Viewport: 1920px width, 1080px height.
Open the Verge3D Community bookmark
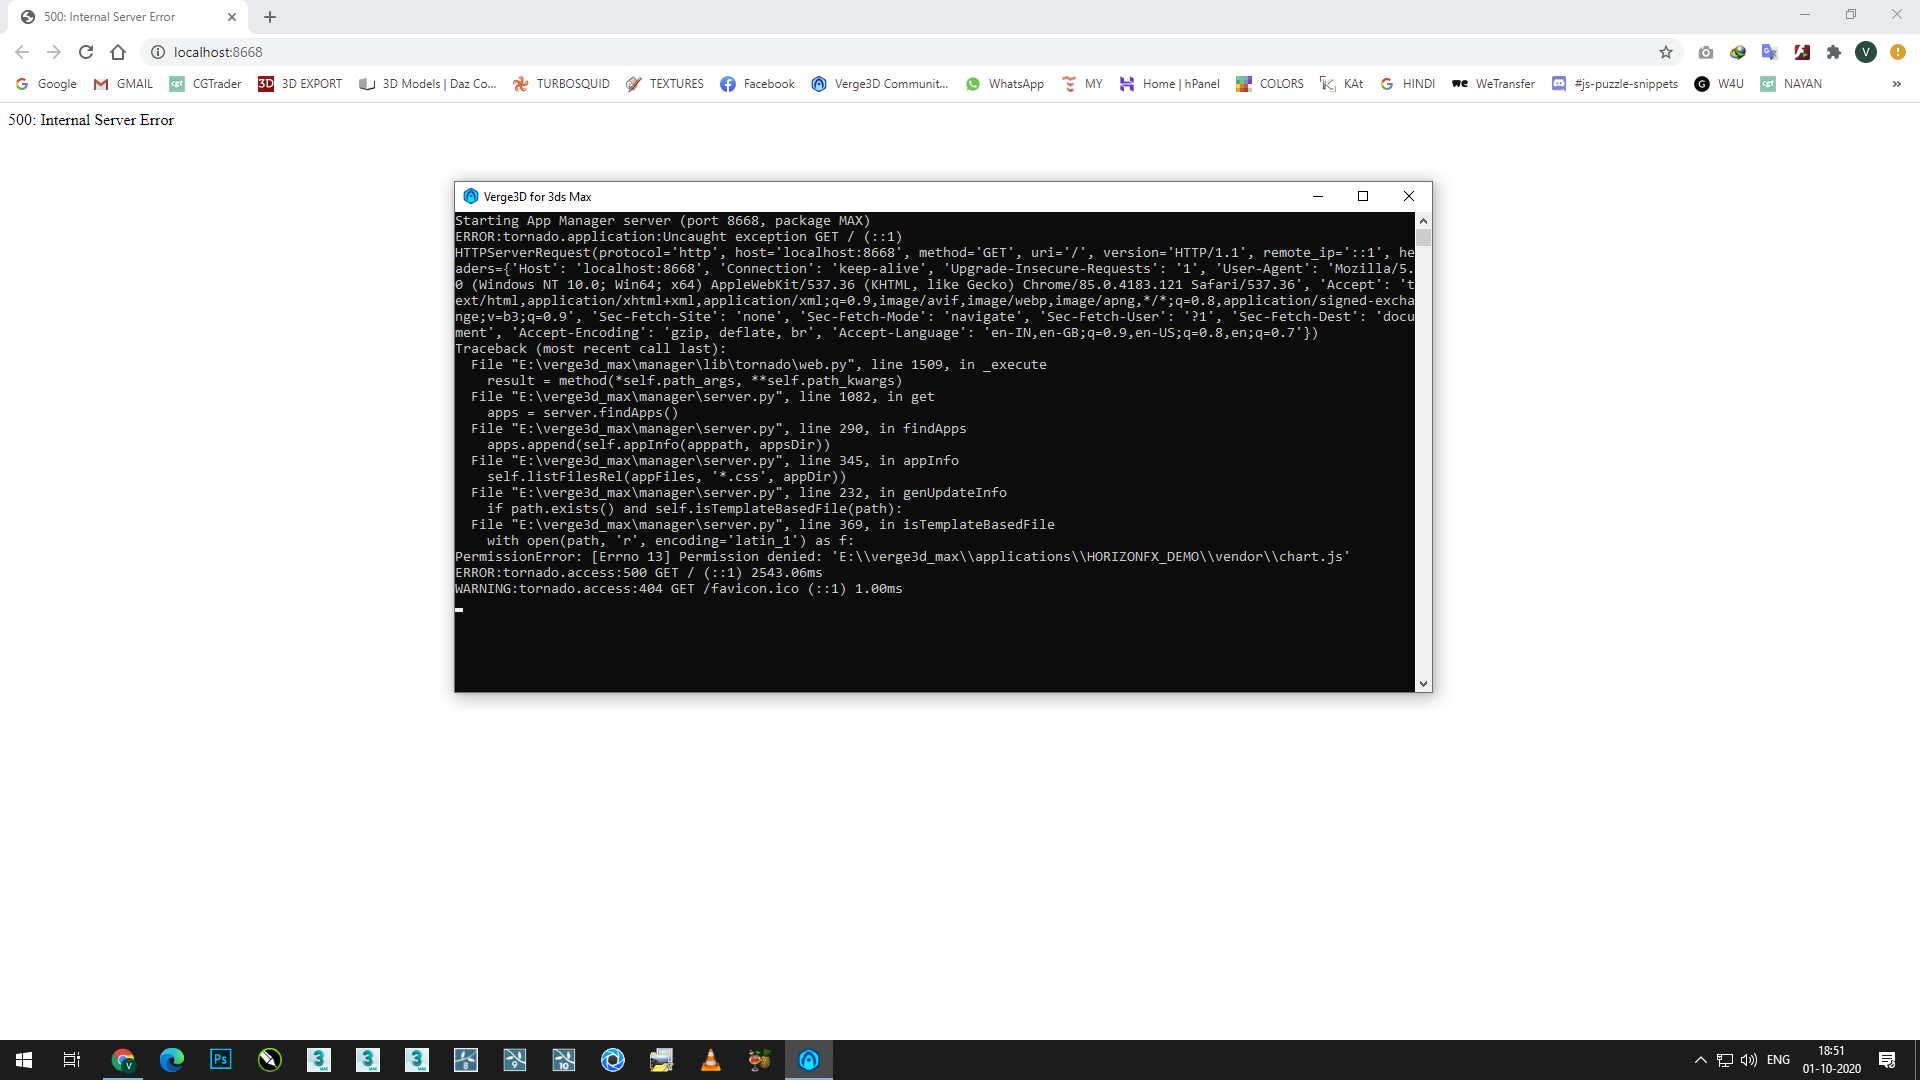coord(880,84)
